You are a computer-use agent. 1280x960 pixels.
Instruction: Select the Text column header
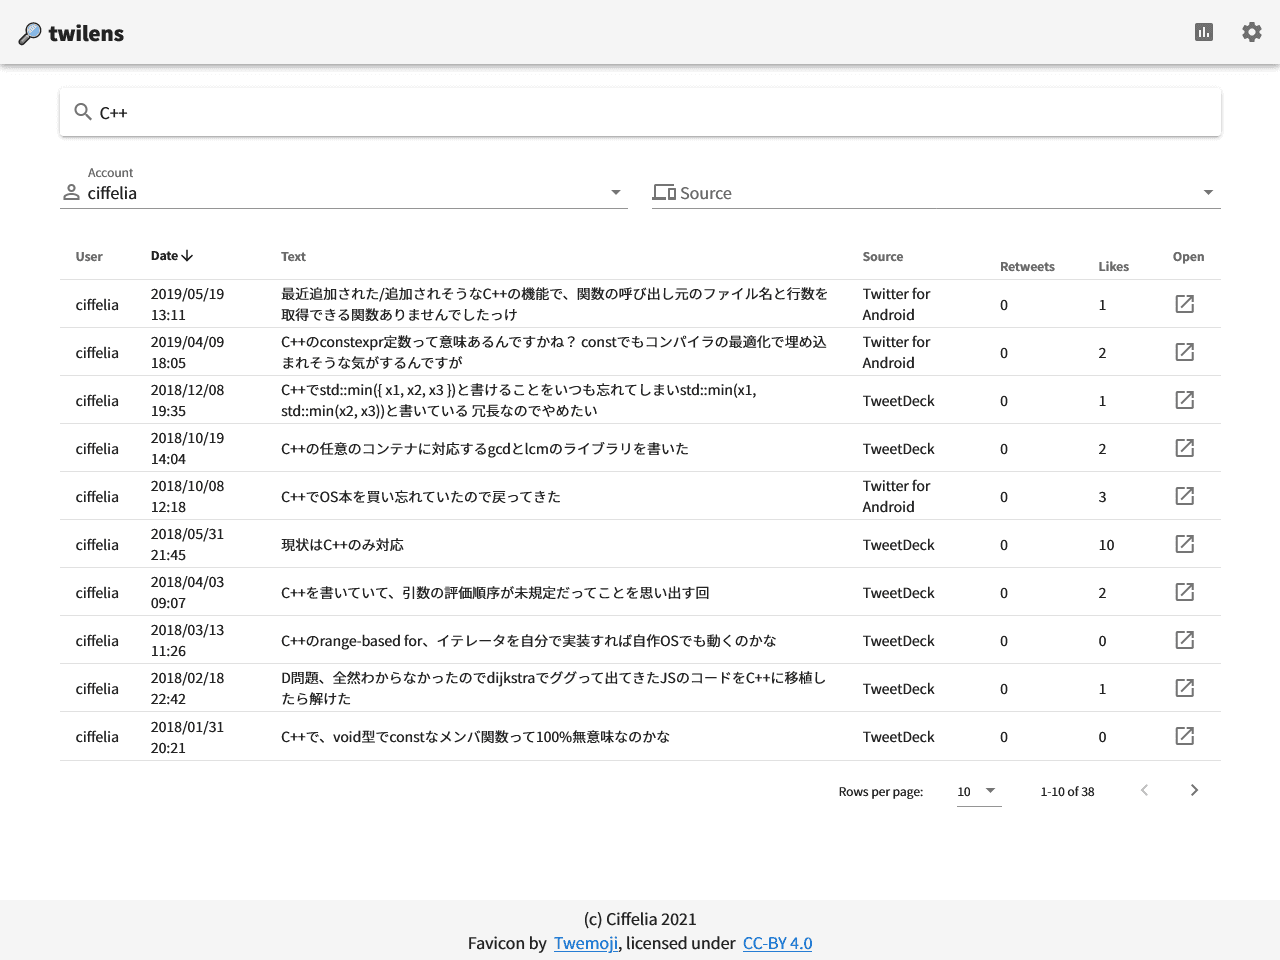click(x=293, y=256)
